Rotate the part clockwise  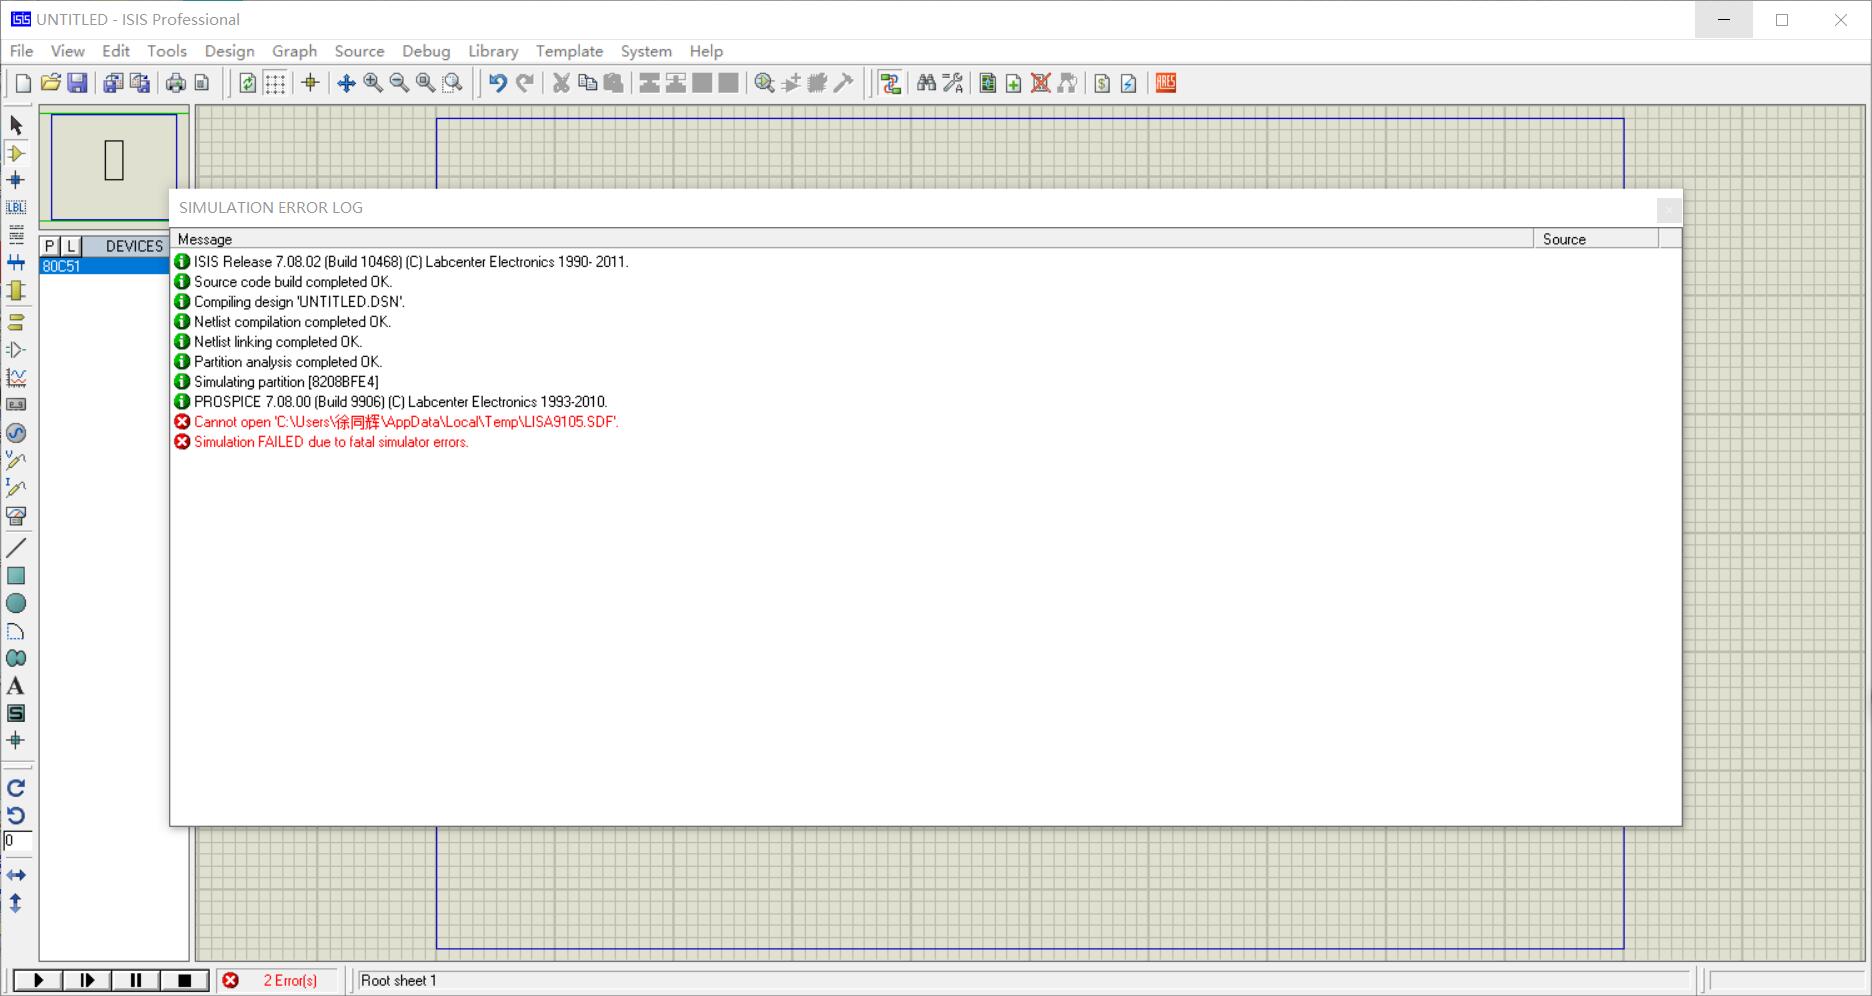coord(16,788)
